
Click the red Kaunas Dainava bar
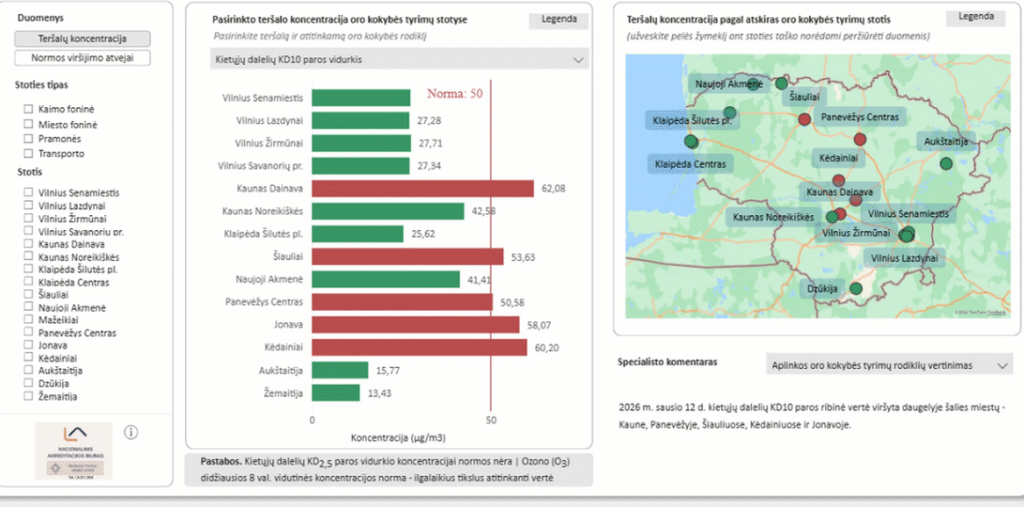click(x=422, y=188)
